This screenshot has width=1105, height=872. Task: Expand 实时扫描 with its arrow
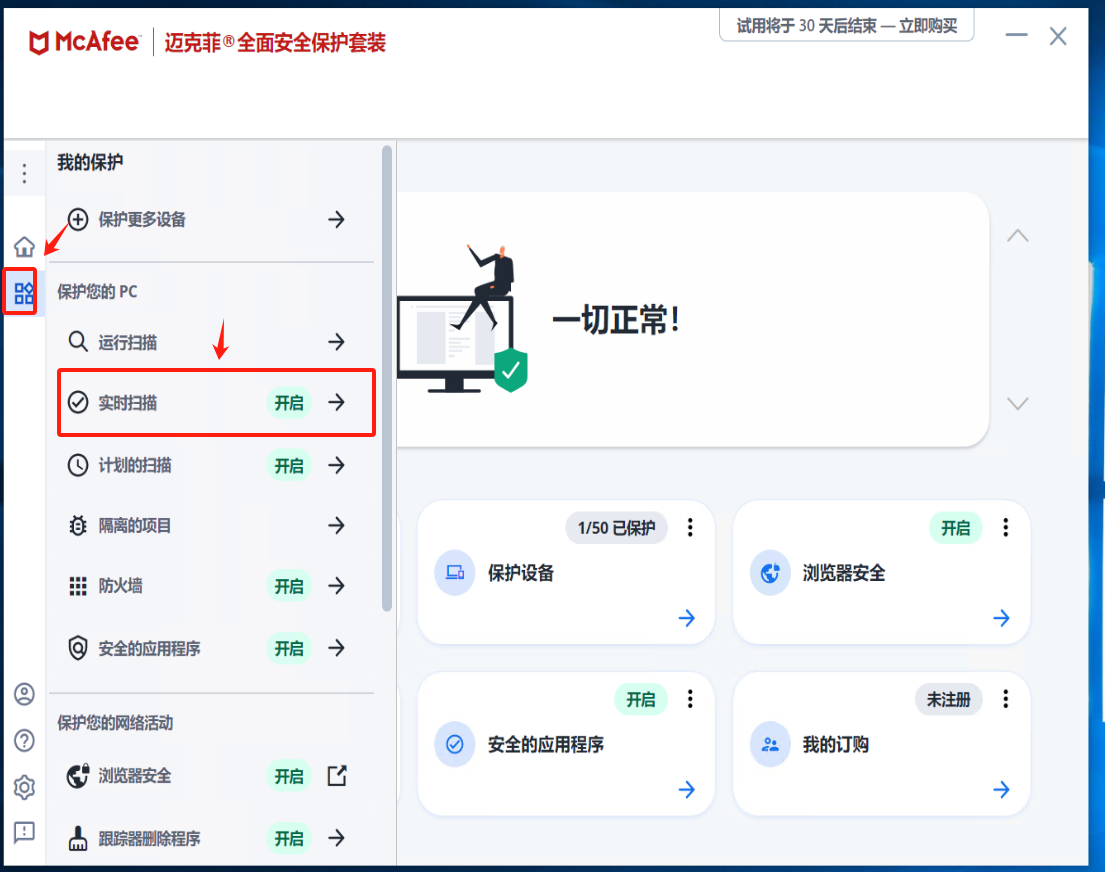(x=336, y=403)
